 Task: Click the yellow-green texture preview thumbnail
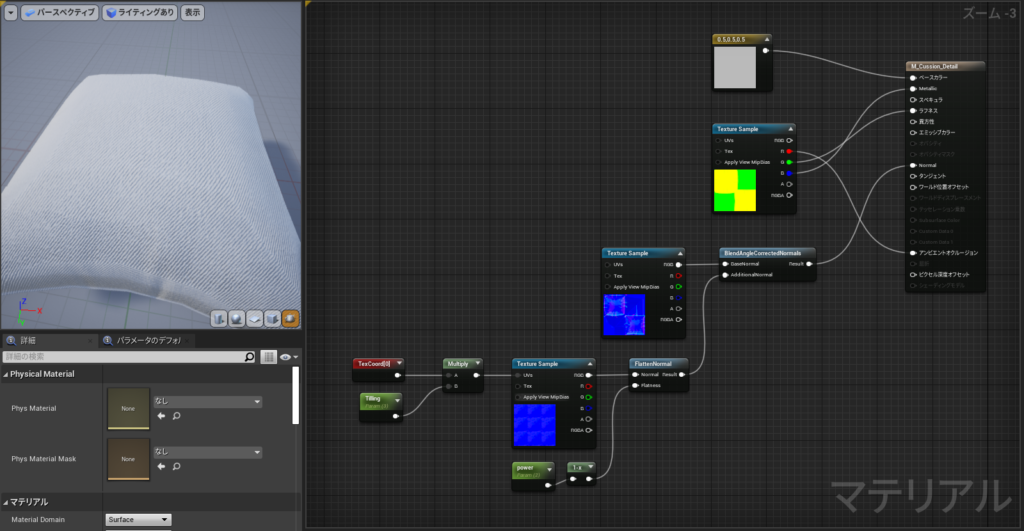(x=735, y=190)
